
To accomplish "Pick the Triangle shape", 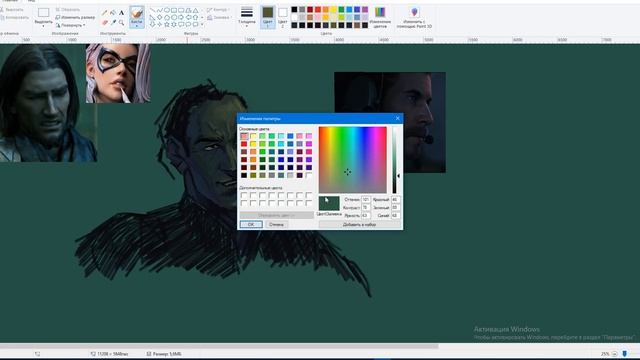I will 196,10.
